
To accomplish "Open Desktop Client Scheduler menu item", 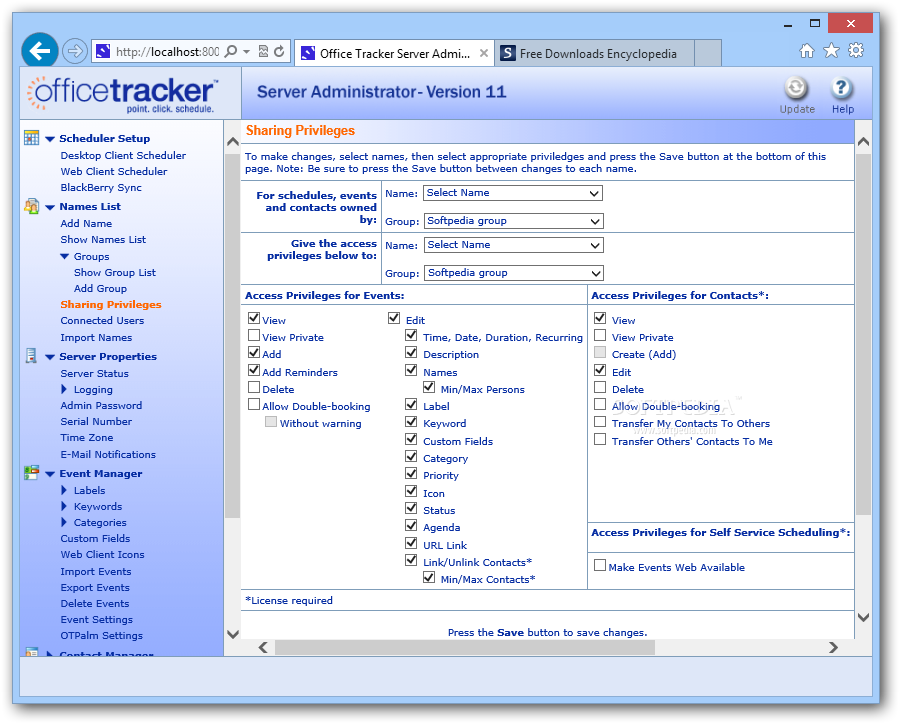I will (x=123, y=156).
